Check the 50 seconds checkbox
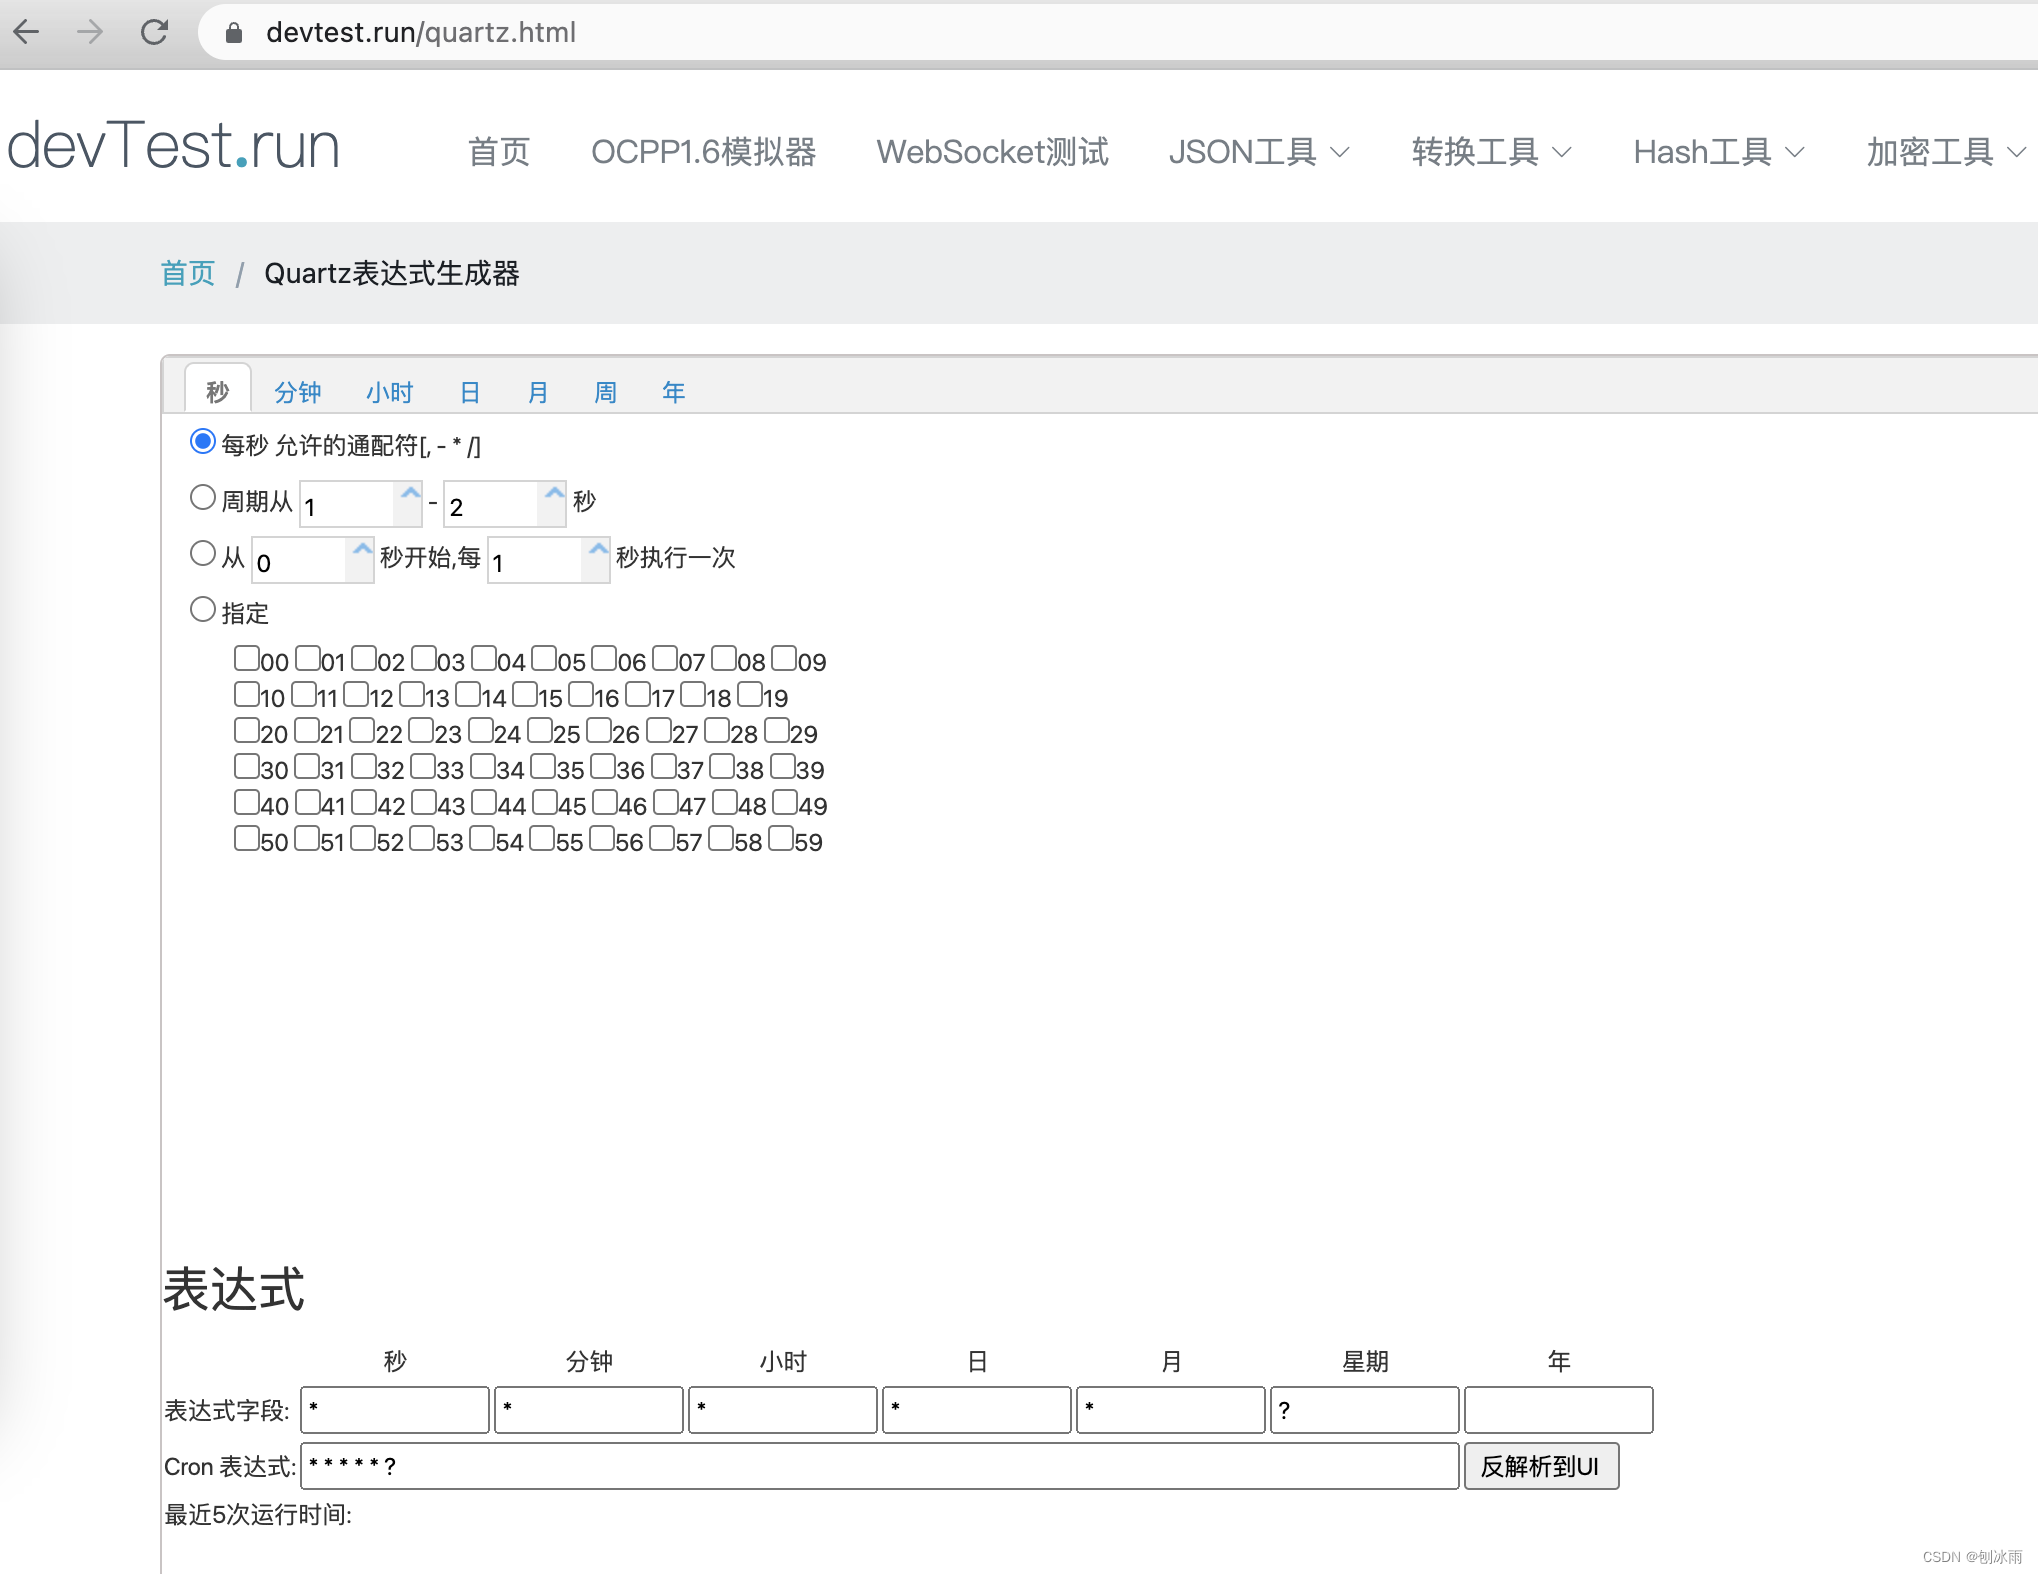The height and width of the screenshot is (1574, 2038). tap(247, 838)
